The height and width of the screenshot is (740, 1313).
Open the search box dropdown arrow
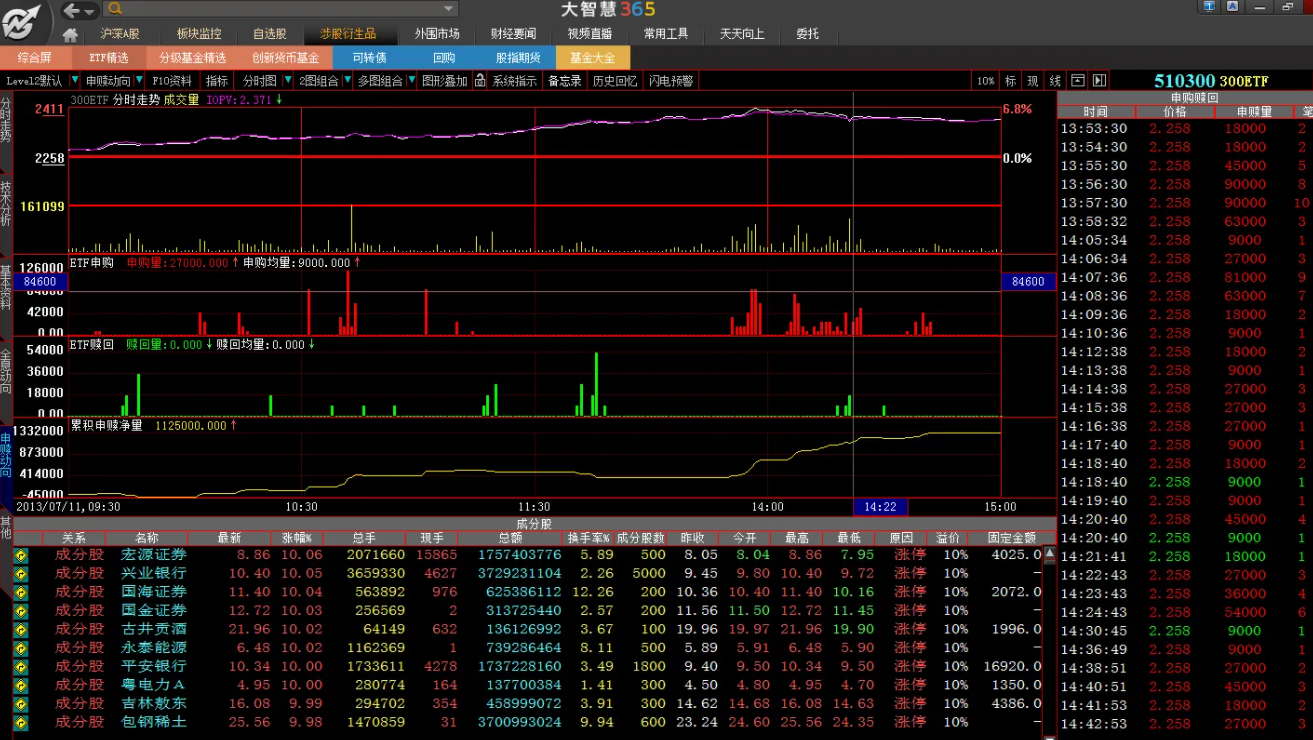pos(449,9)
